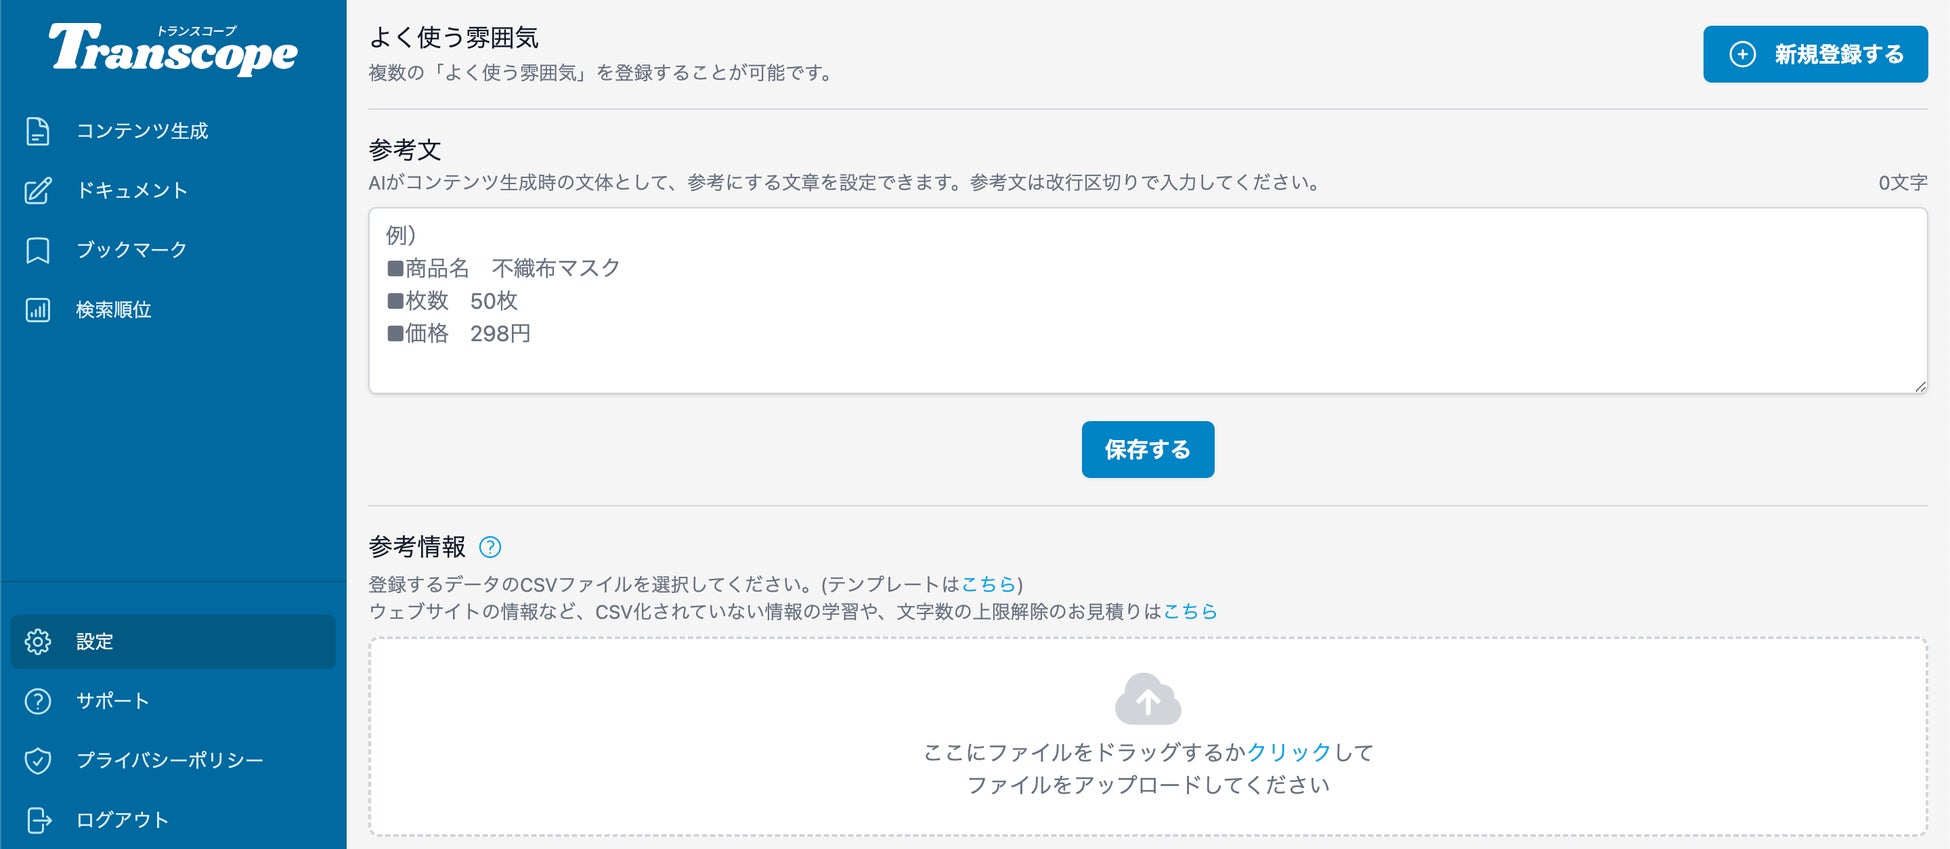Click the ログアウト exit icon
The image size is (1950, 849).
(x=38, y=820)
